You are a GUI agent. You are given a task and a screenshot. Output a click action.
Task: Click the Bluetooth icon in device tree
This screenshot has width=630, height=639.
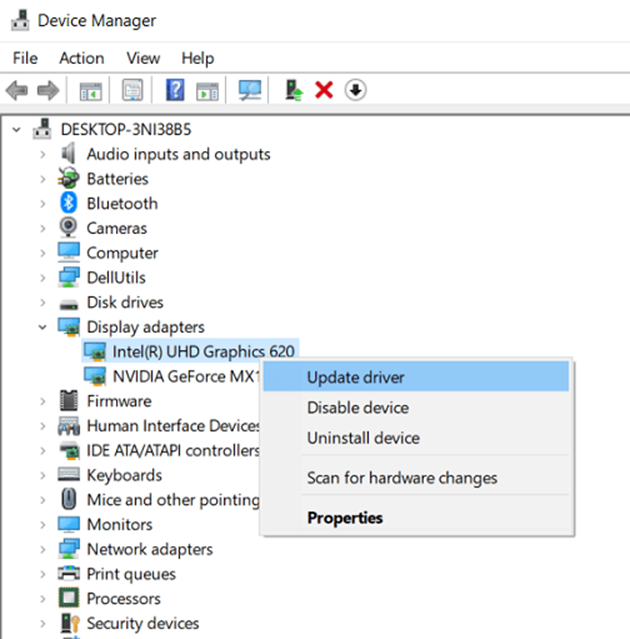(69, 203)
